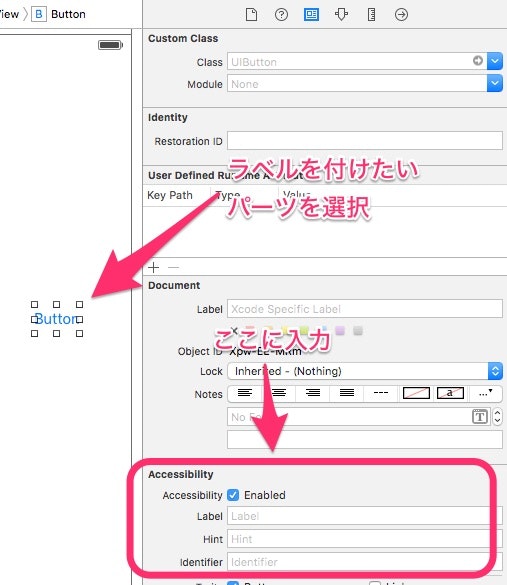The height and width of the screenshot is (585, 507).
Task: Click the Restoration ID field
Action: coord(365,141)
